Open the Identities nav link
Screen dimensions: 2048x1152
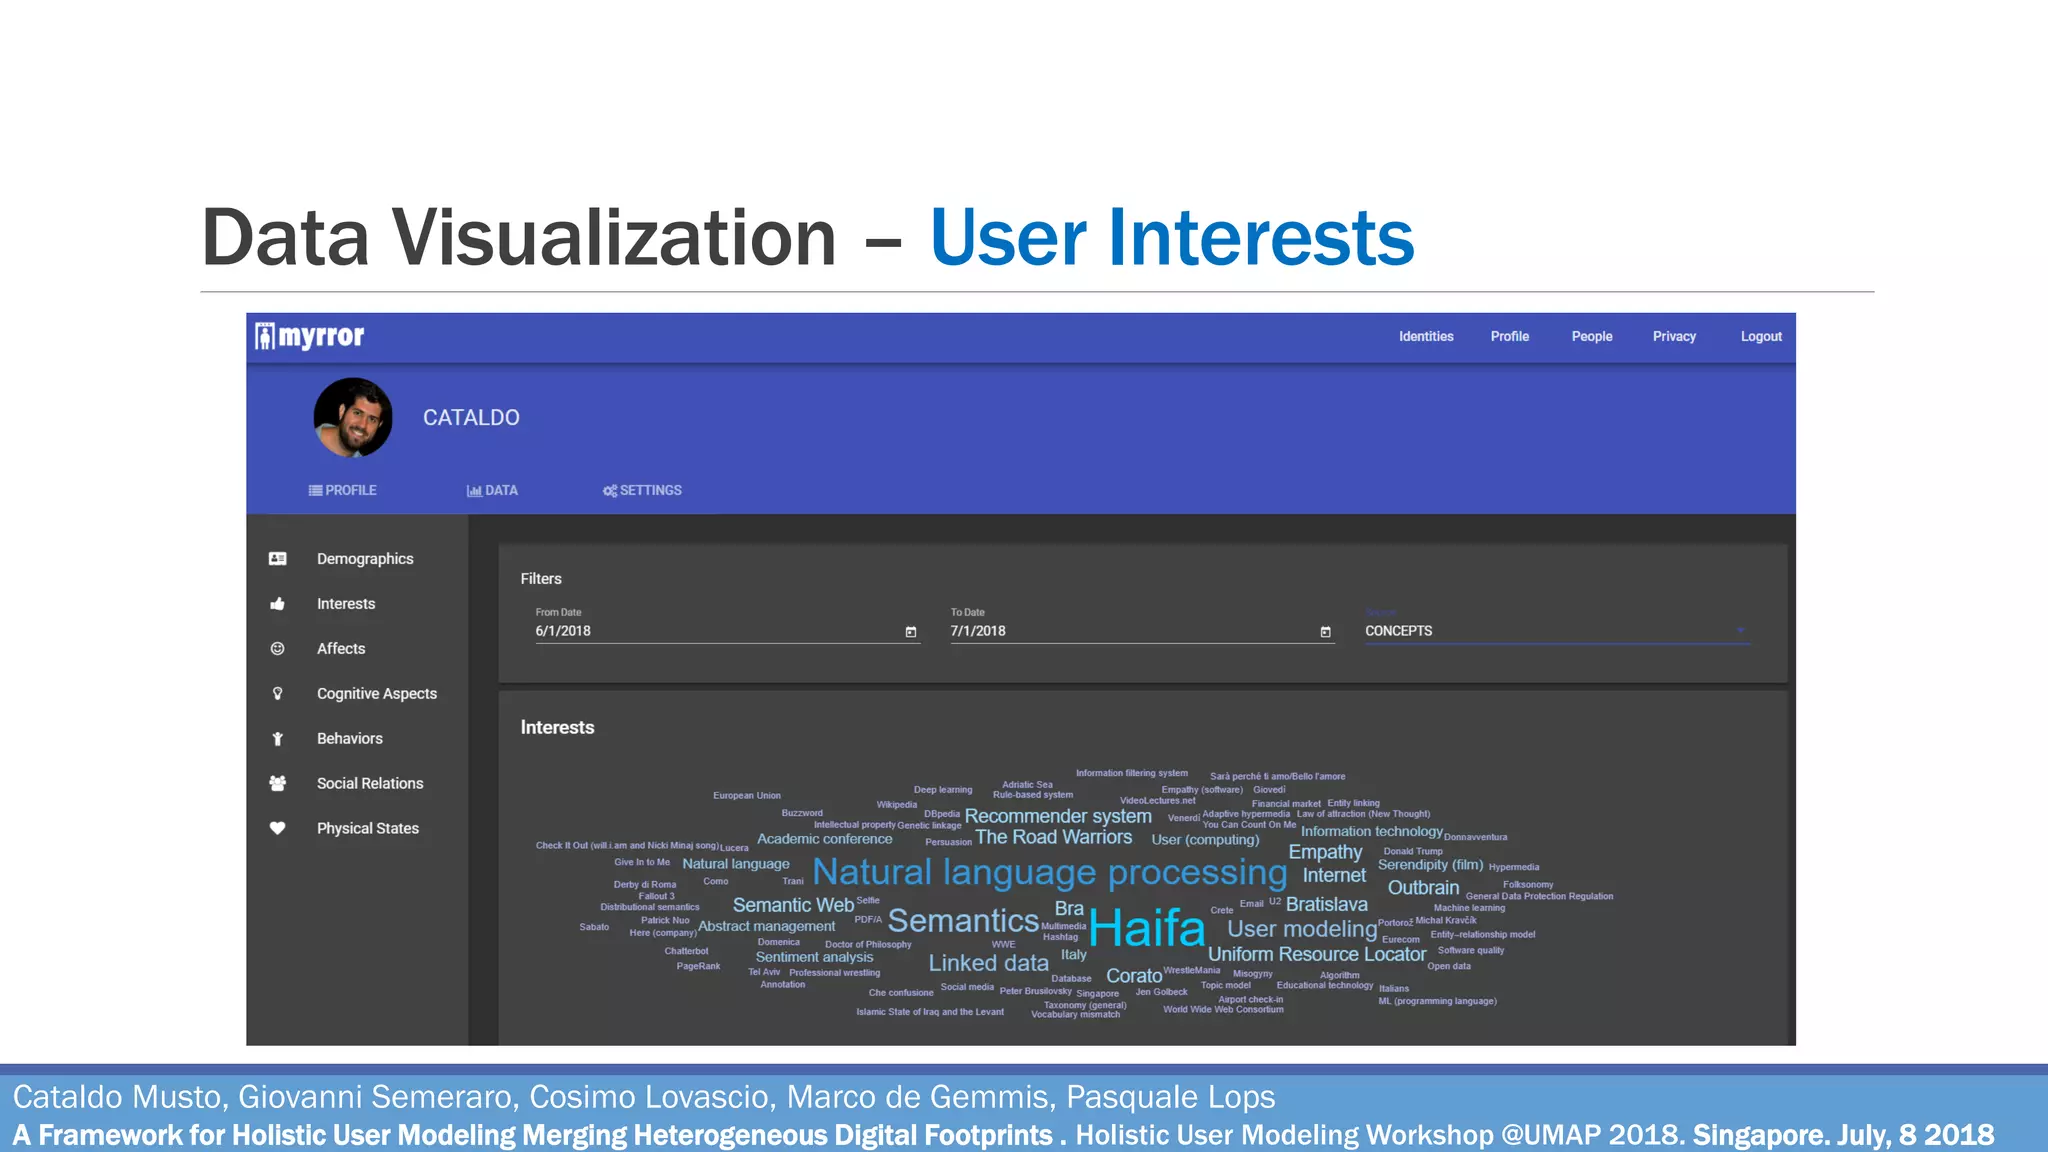point(1426,337)
